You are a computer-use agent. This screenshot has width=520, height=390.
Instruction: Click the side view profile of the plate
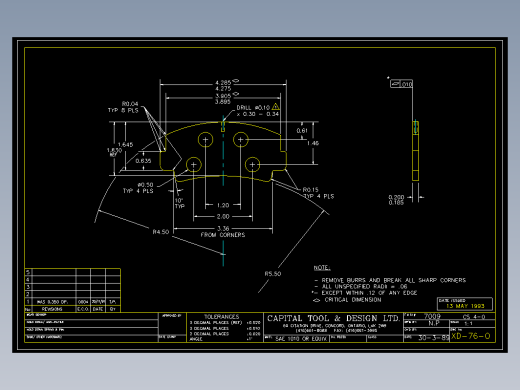[x=415, y=151]
